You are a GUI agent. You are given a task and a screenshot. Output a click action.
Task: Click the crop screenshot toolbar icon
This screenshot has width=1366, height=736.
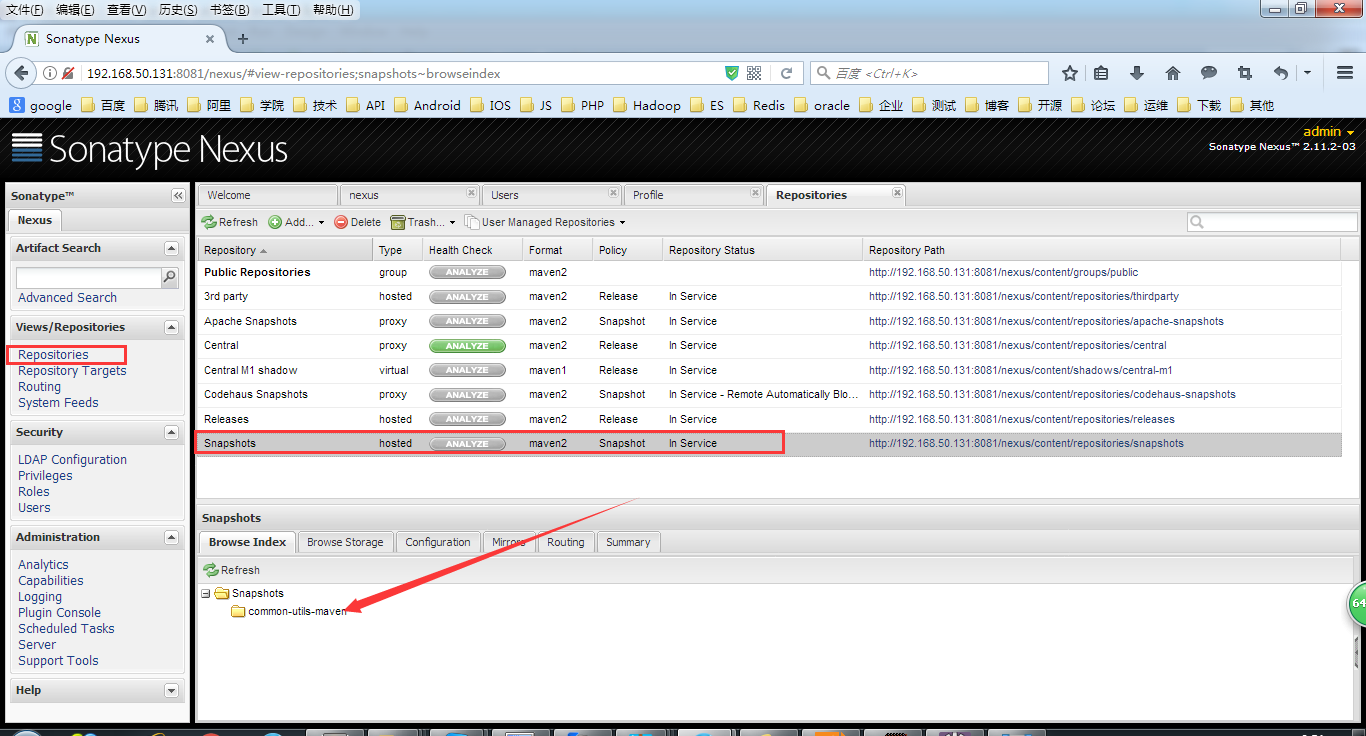tap(1245, 73)
